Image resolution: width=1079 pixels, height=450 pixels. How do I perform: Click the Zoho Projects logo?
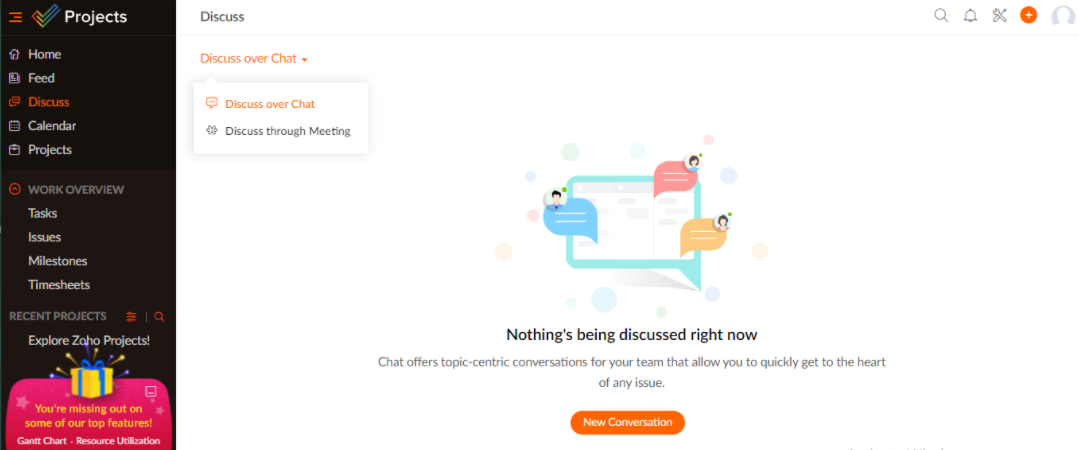[79, 17]
